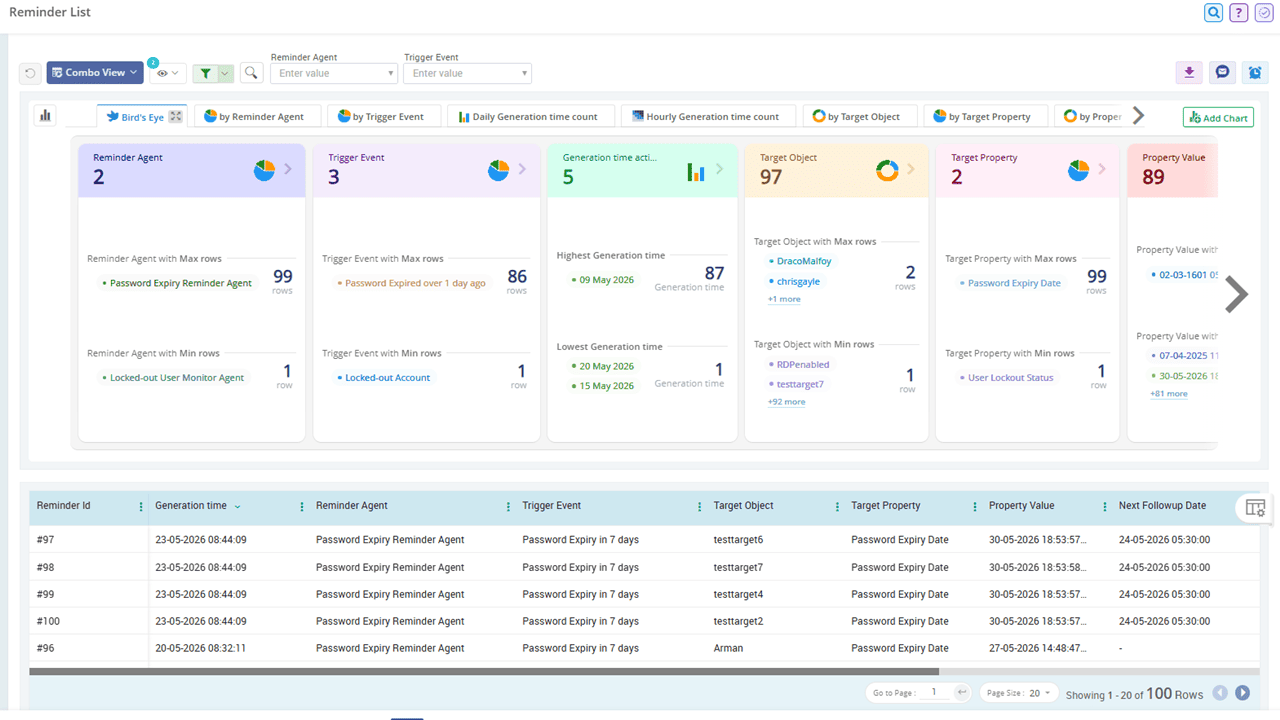Open help with the question mark icon
This screenshot has height=720, width=1280.
pyautogui.click(x=1239, y=13)
